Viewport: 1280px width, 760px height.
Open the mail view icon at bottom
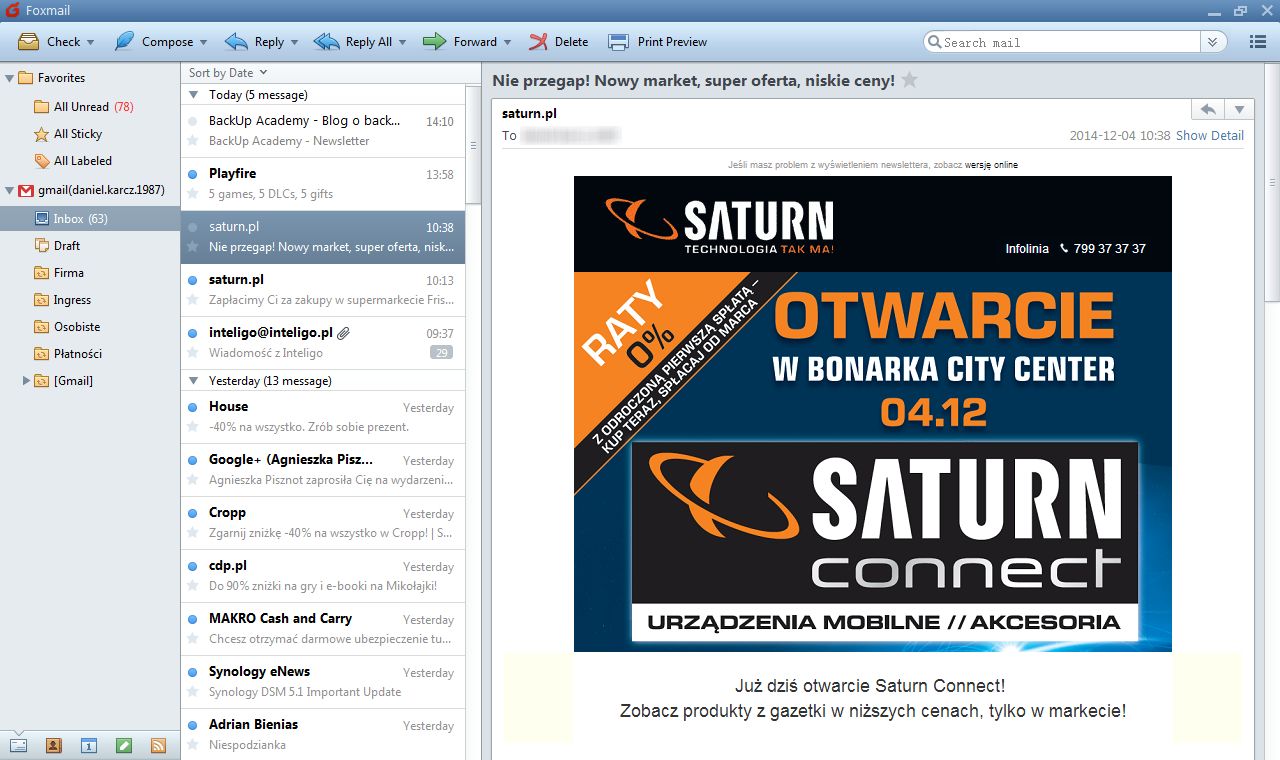[x=18, y=745]
